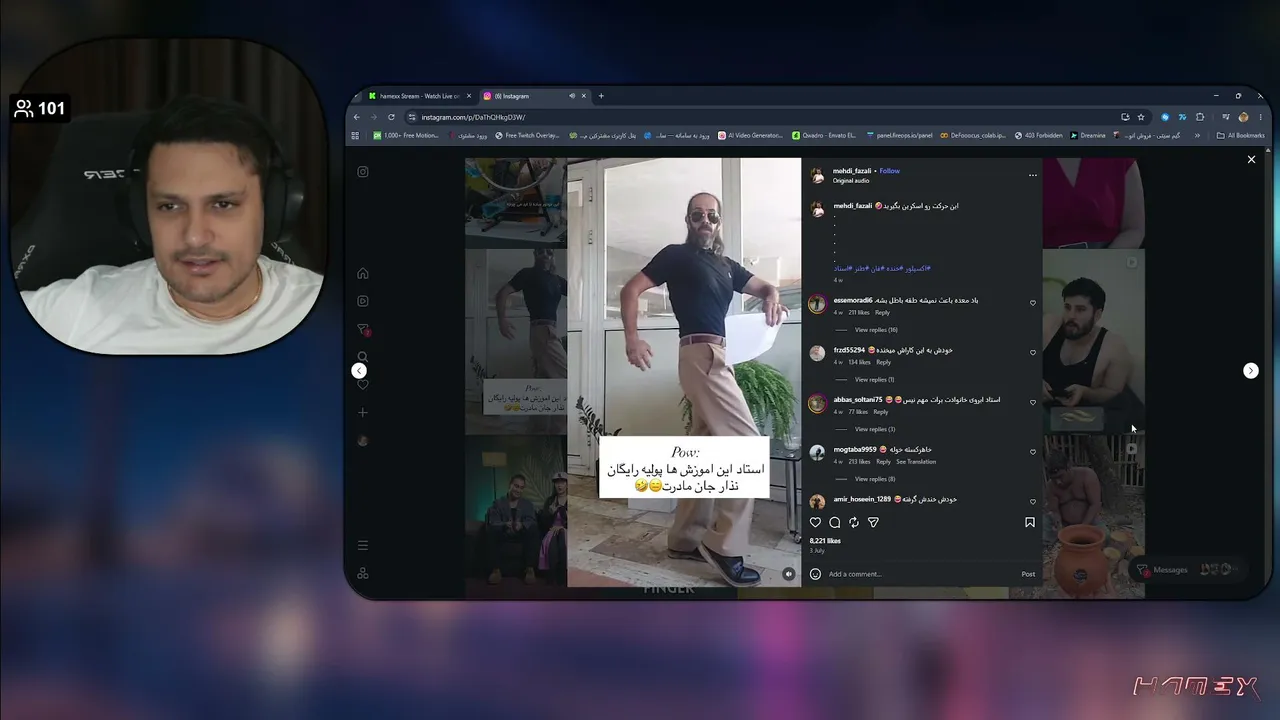1280x720 pixels.
Task: Go to the previous post arrow
Action: click(359, 371)
